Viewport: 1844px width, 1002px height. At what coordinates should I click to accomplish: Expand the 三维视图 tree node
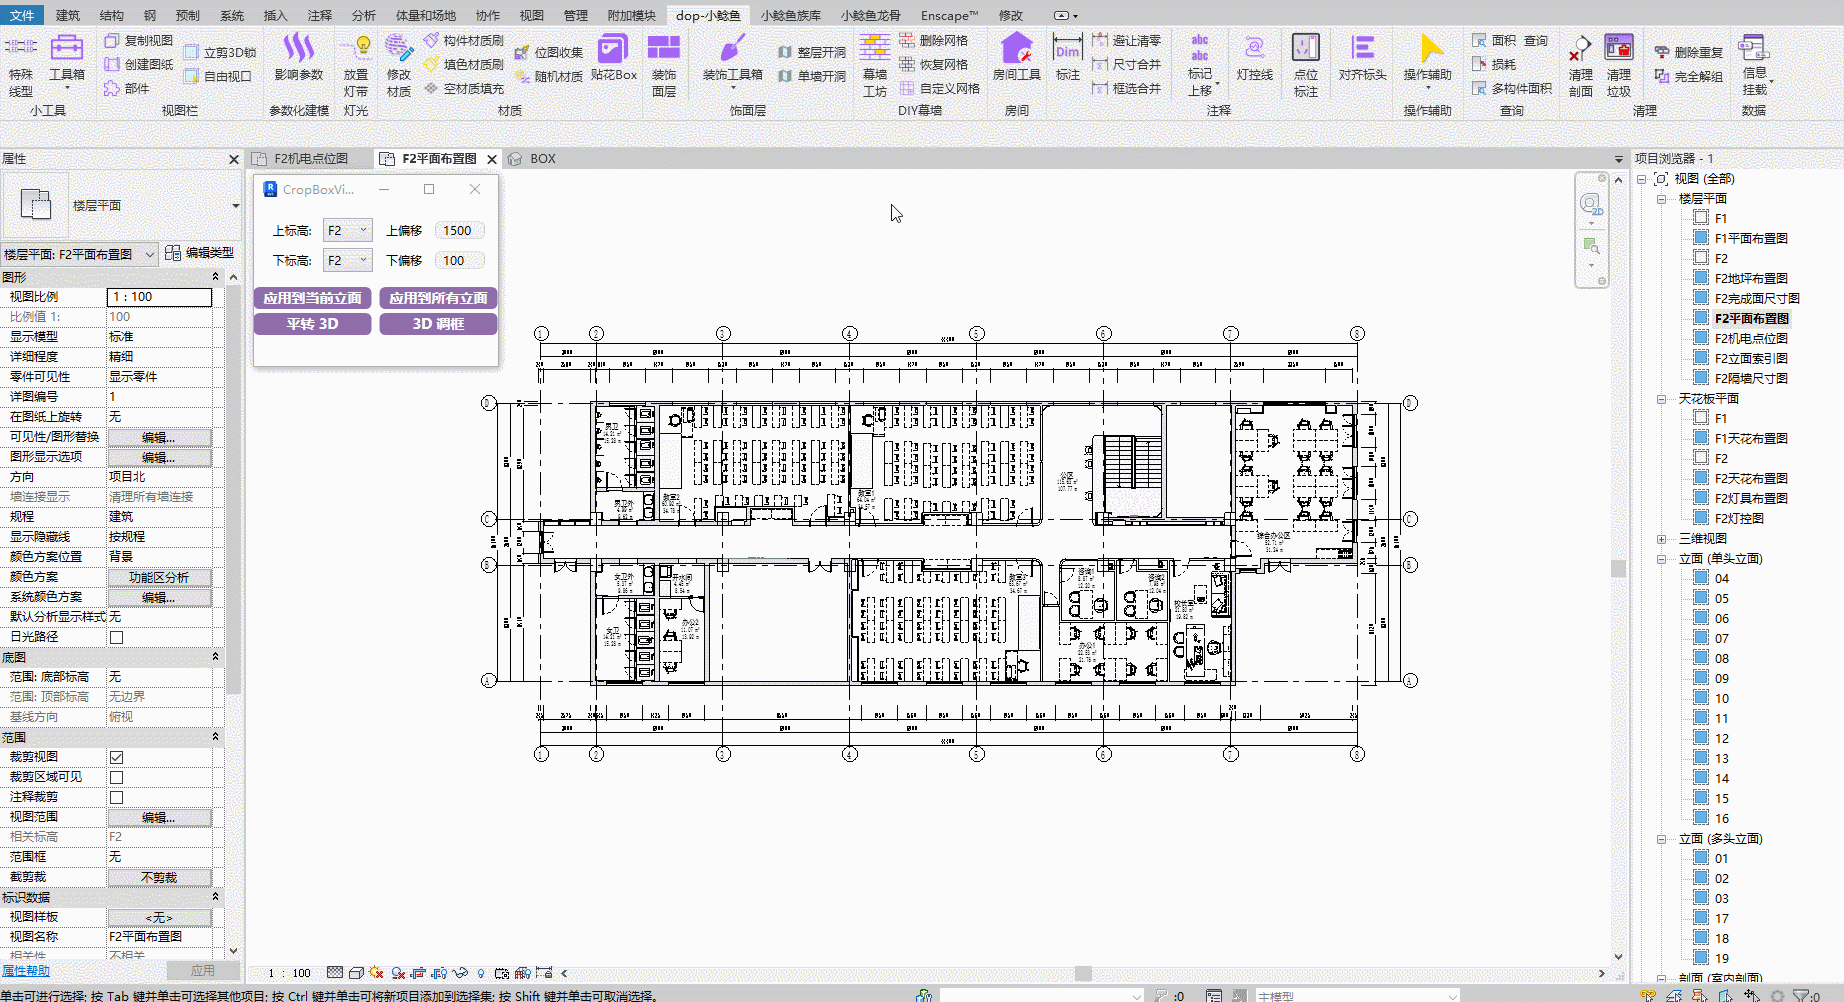[1661, 539]
